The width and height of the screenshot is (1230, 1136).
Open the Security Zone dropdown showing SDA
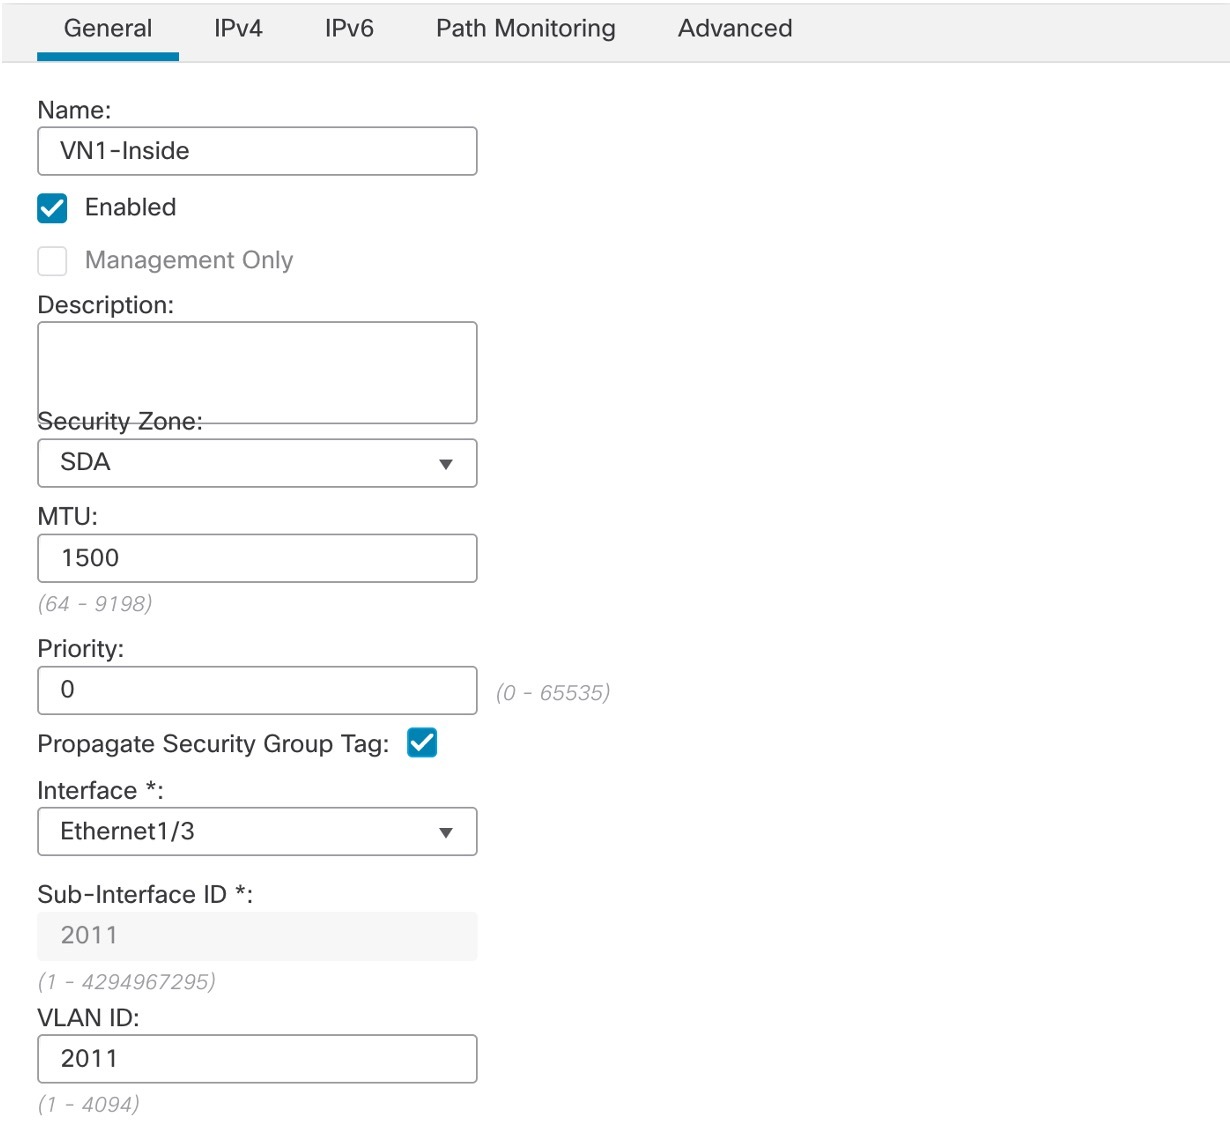[x=257, y=463]
